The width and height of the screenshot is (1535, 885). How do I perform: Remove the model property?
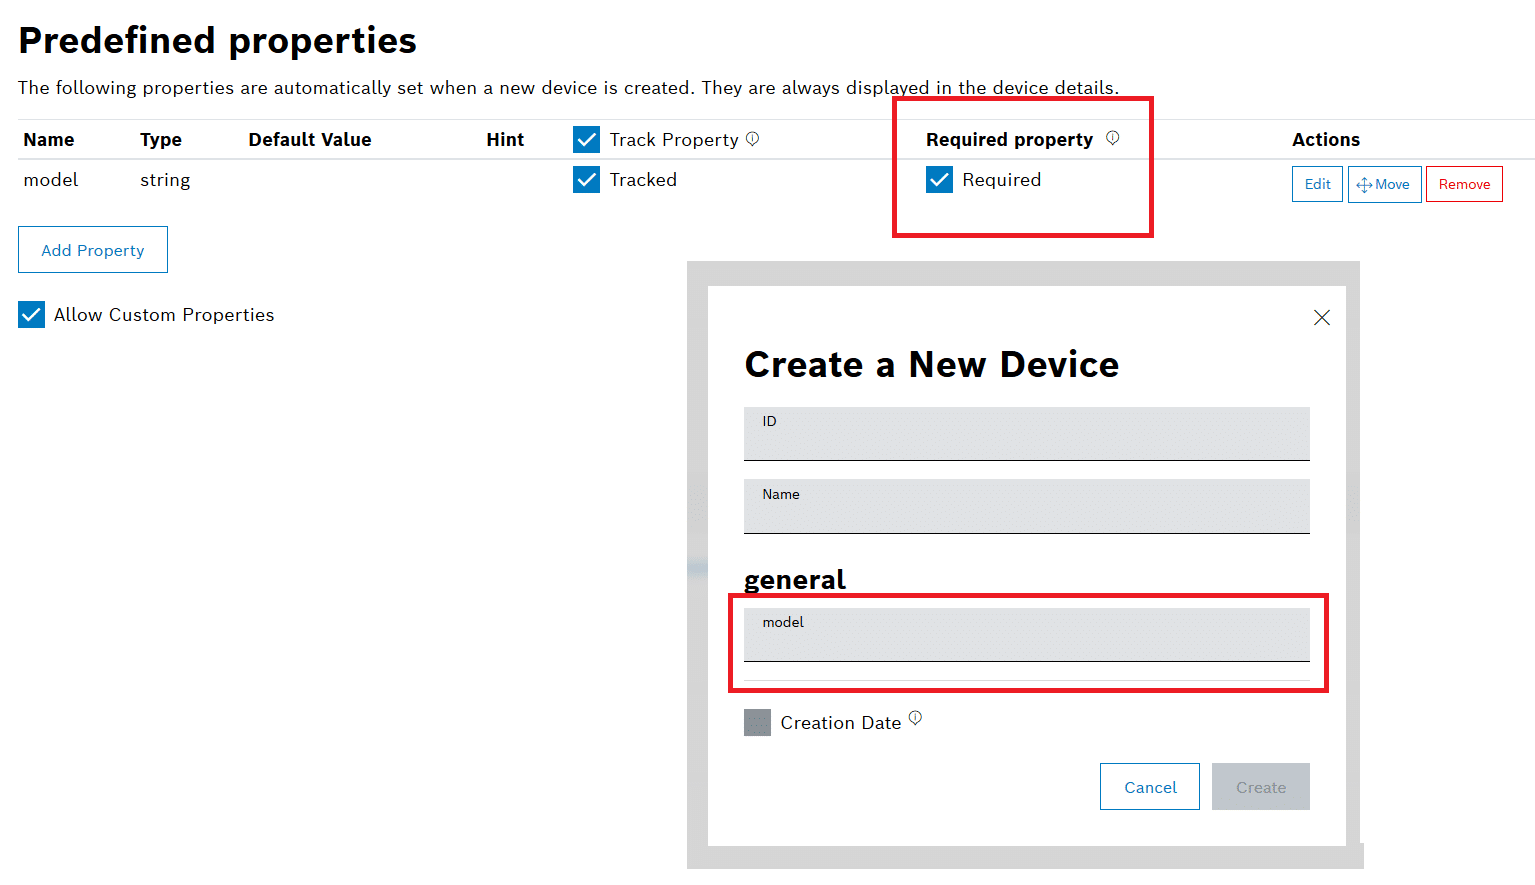click(1464, 184)
